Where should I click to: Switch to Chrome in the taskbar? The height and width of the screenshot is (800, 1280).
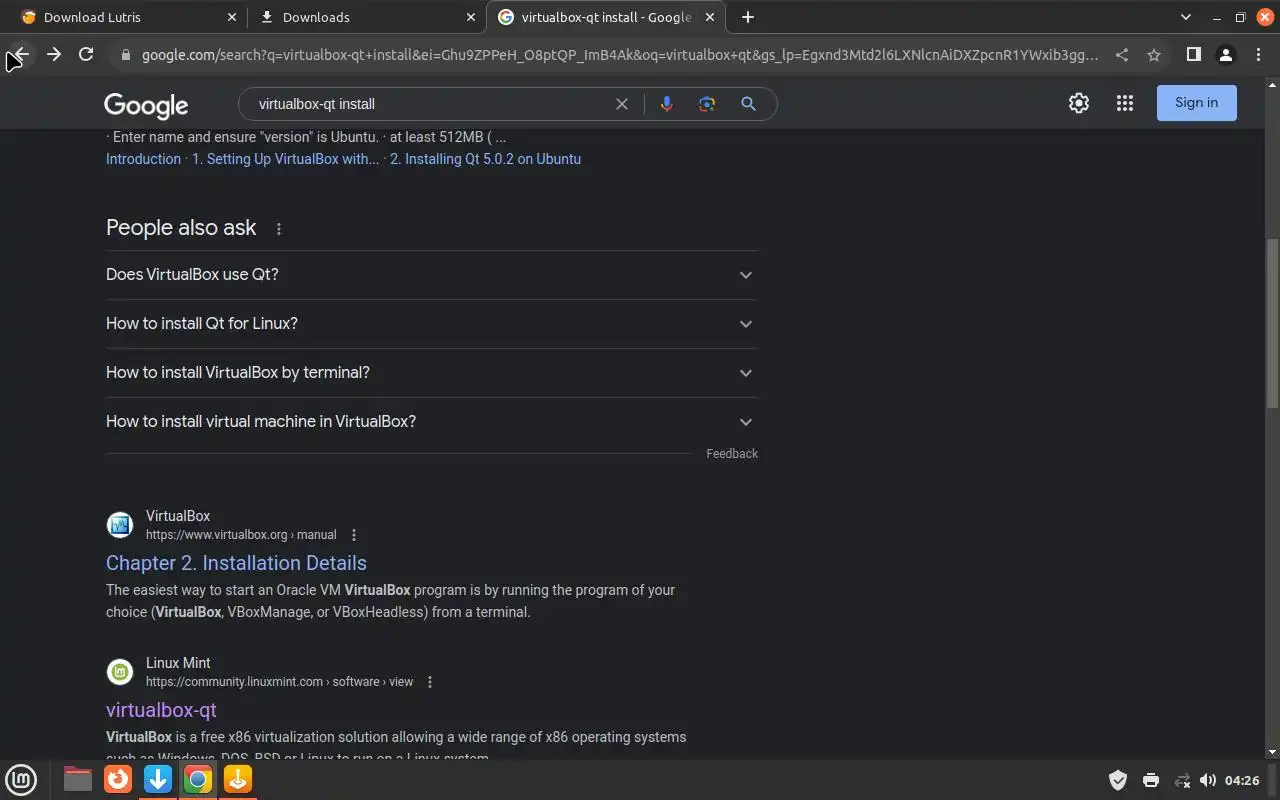(x=198, y=779)
